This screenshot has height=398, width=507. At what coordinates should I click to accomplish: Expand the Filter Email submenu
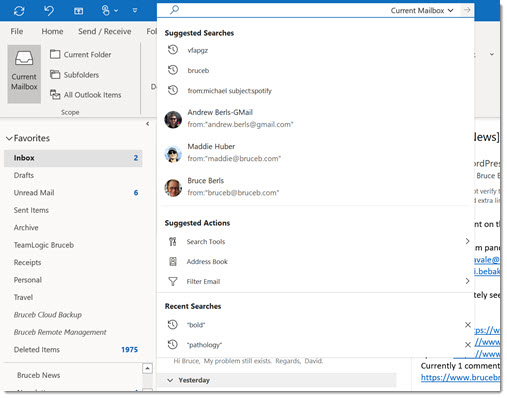click(x=467, y=281)
